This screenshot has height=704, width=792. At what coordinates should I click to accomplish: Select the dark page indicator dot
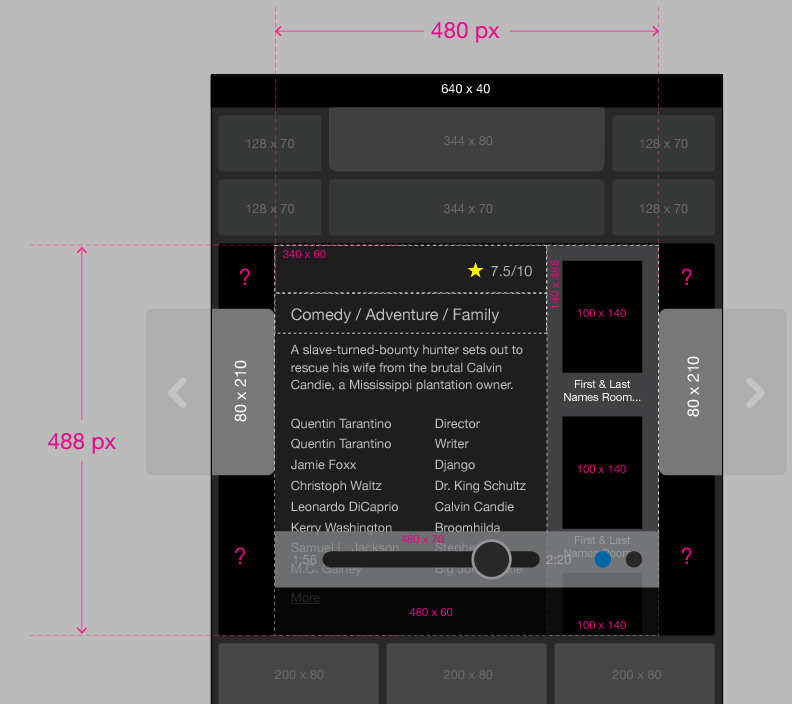pyautogui.click(x=633, y=559)
